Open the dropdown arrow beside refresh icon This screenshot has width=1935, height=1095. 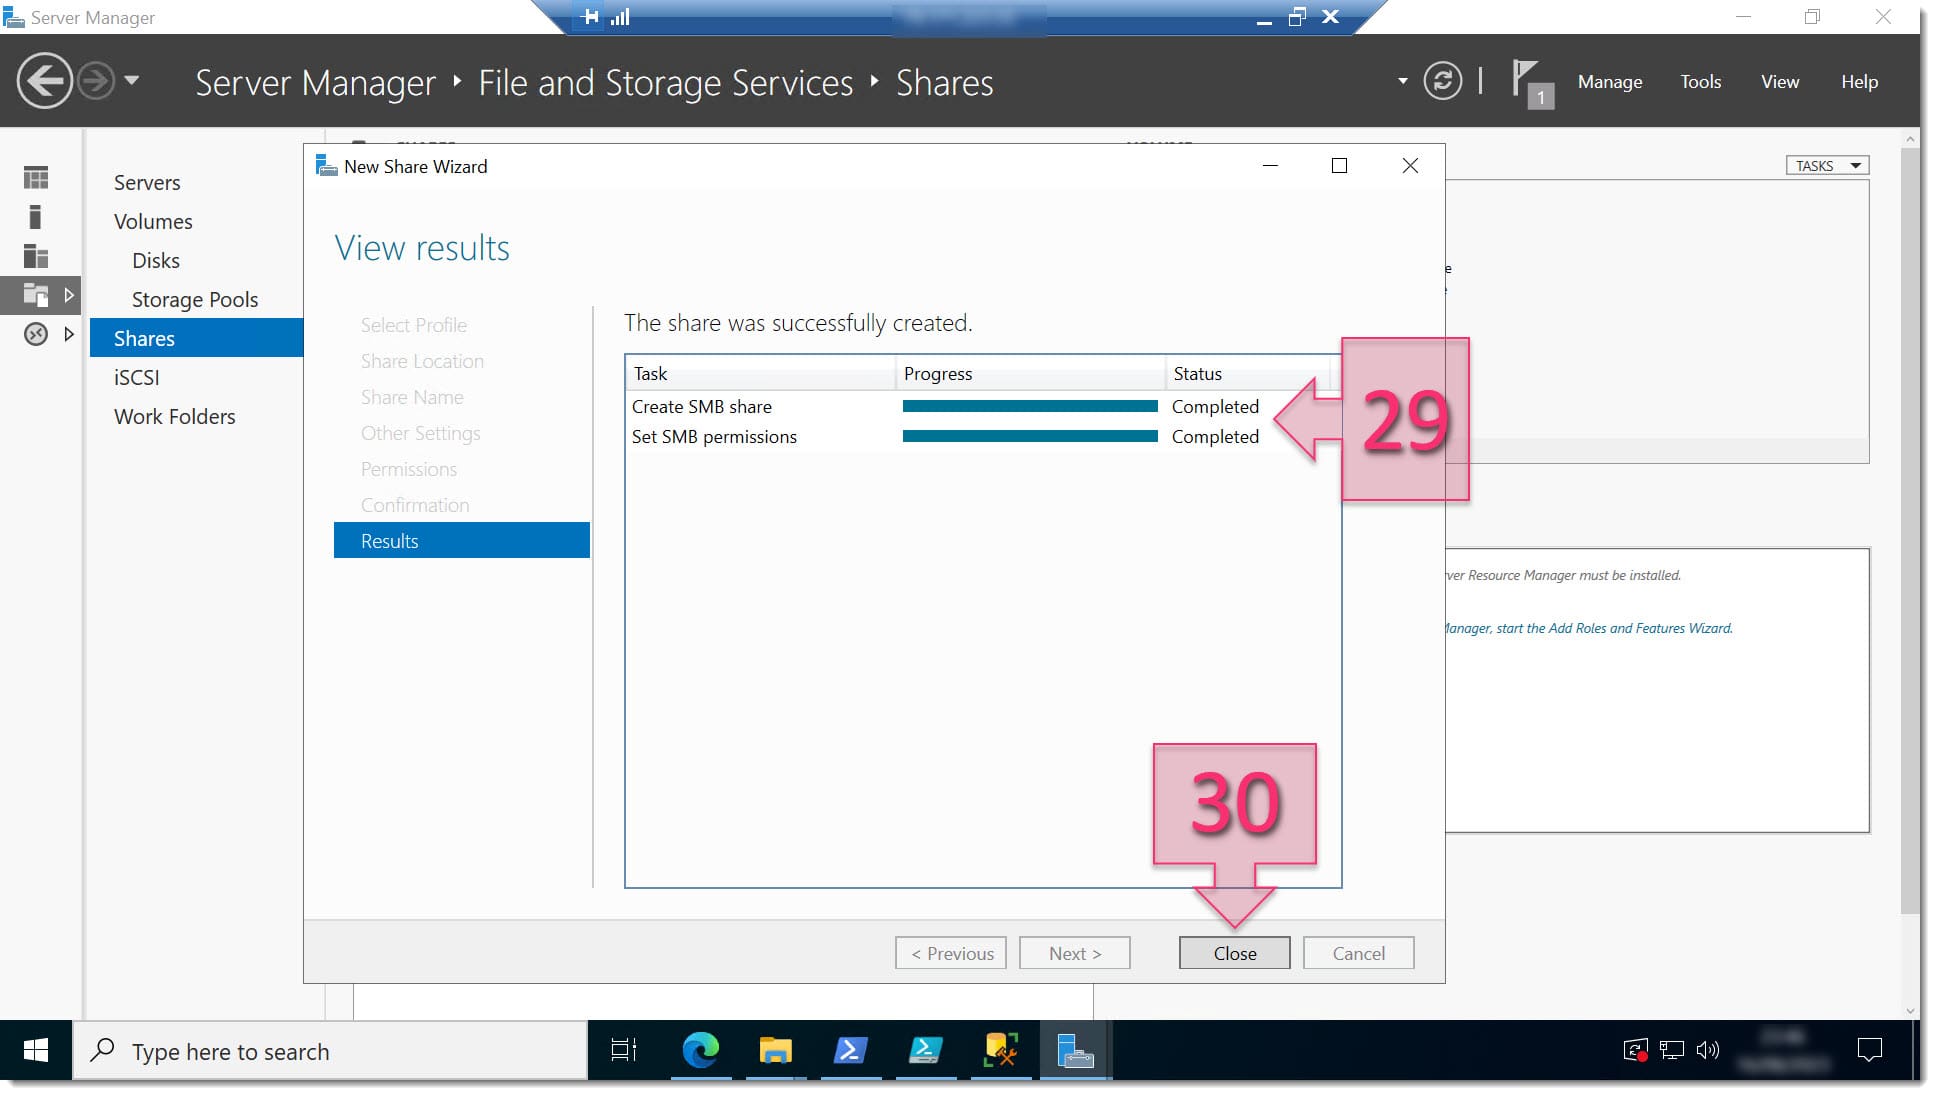pos(1402,81)
